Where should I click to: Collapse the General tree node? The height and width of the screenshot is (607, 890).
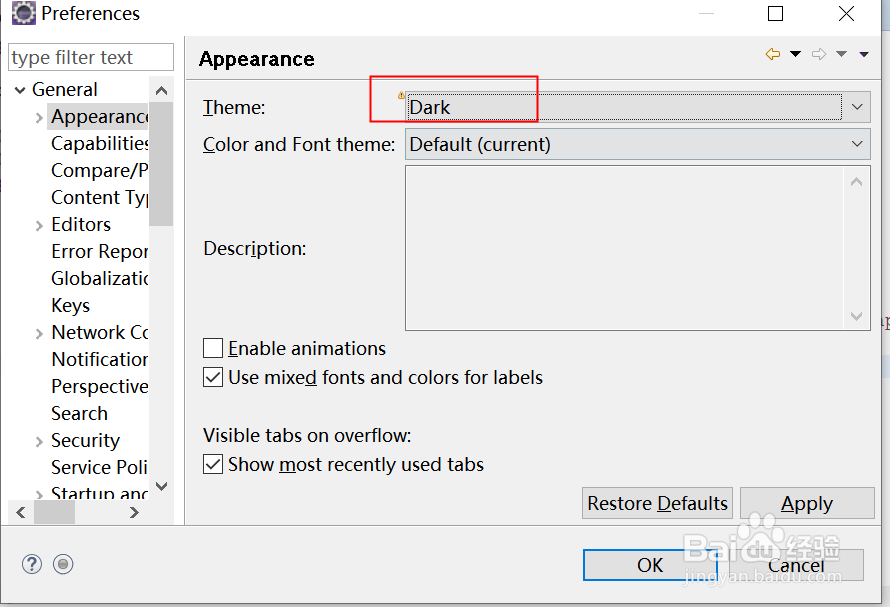[x=20, y=90]
